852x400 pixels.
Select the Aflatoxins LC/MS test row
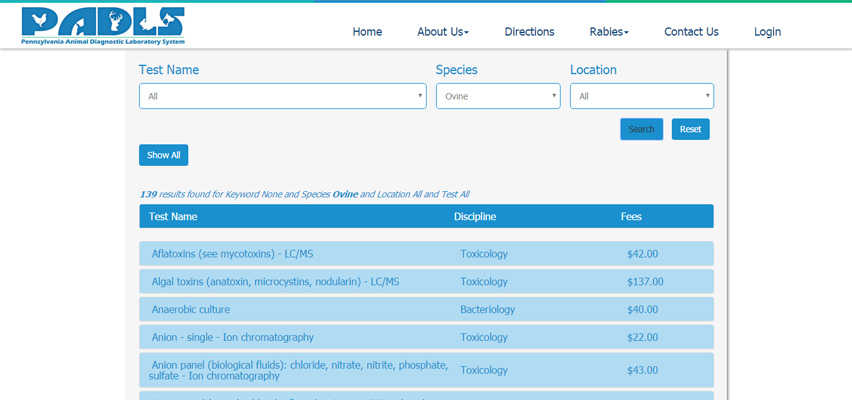232,254
